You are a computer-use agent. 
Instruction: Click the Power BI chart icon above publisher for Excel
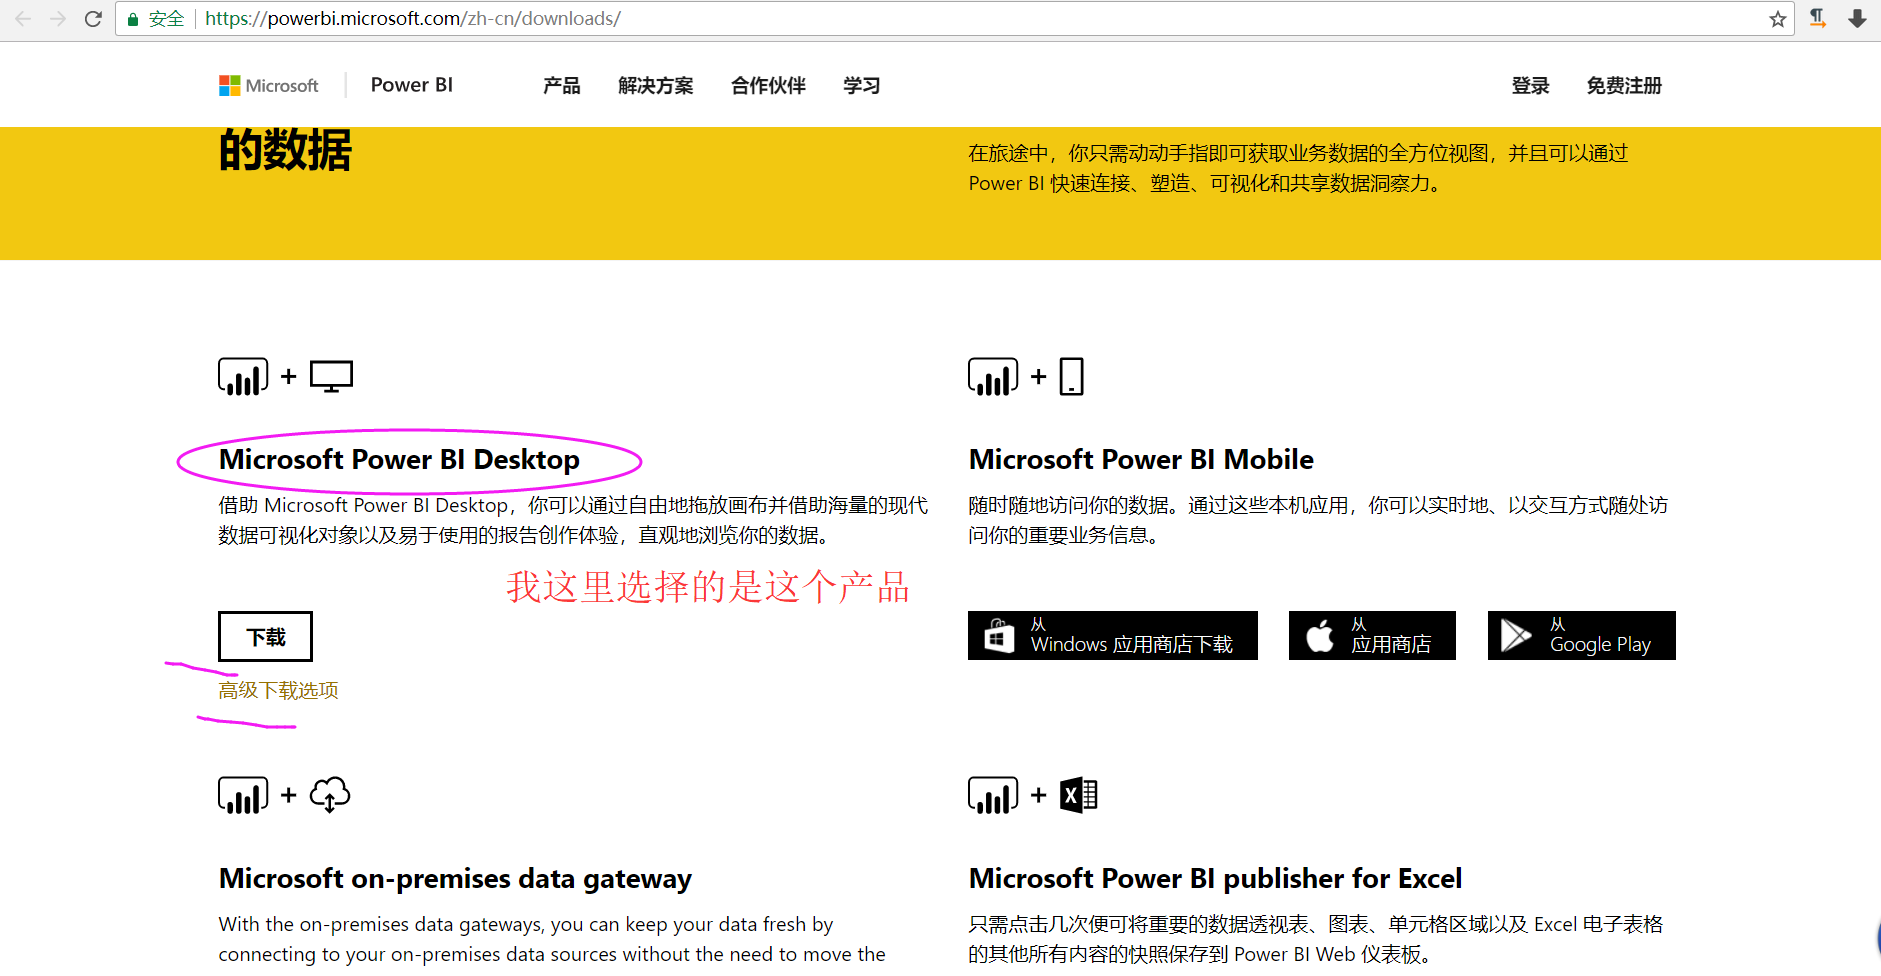[x=993, y=796]
